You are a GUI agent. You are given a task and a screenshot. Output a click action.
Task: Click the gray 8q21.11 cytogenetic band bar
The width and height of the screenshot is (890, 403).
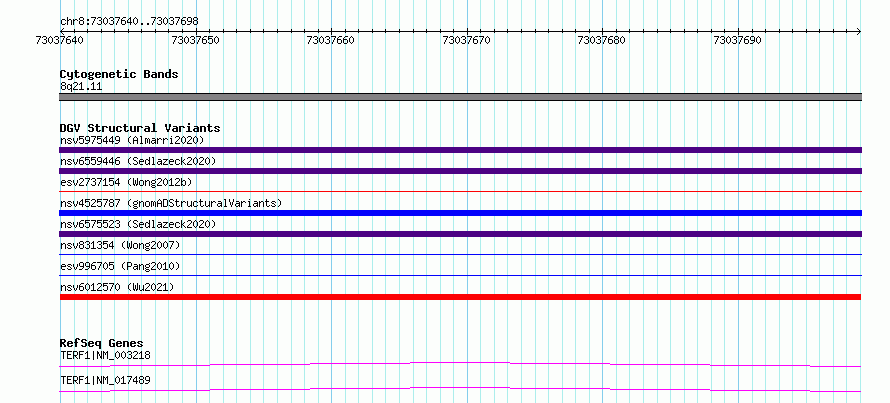[x=460, y=97]
